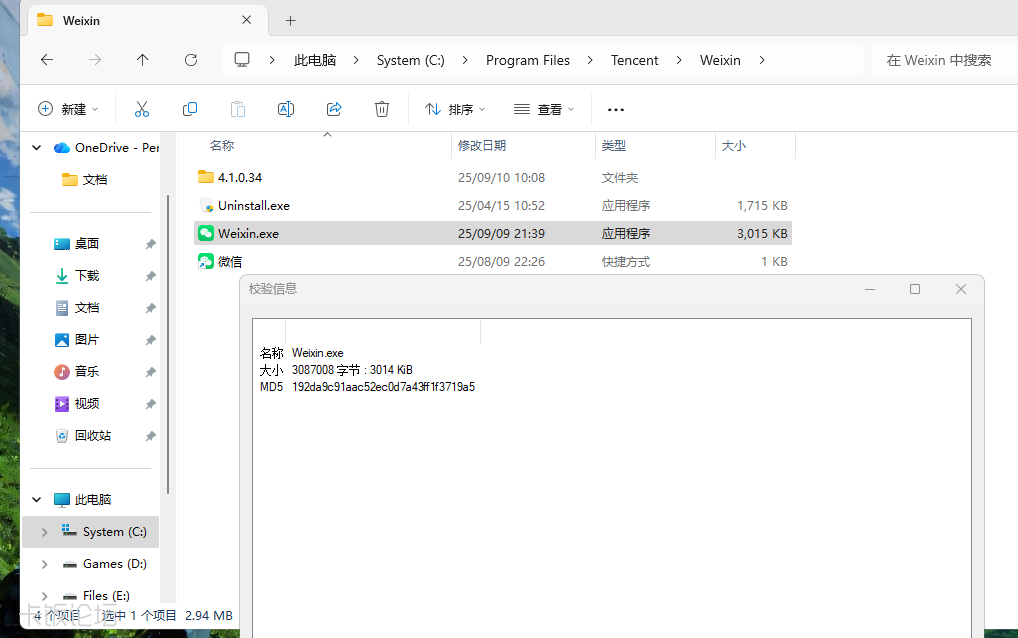The width and height of the screenshot is (1018, 638).
Task: Go up one folder level
Action: tap(143, 60)
